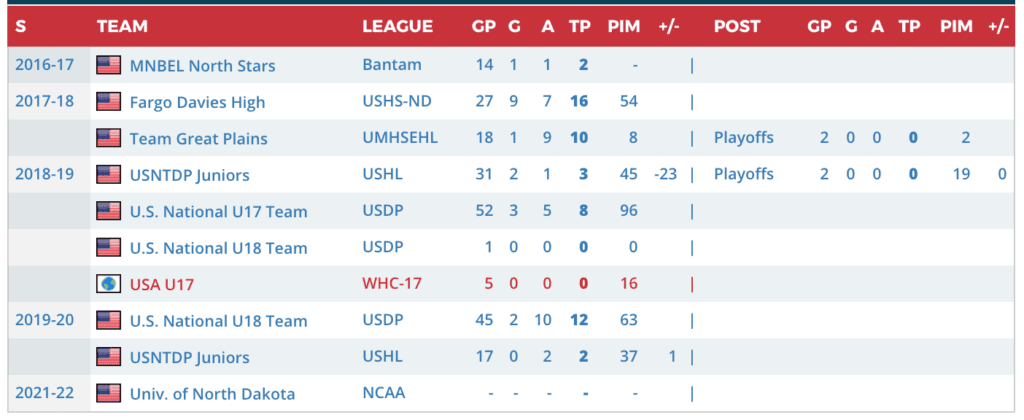Open the MNBEL North Stars team page
Image resolution: width=1024 pixels, height=420 pixels.
202,66
